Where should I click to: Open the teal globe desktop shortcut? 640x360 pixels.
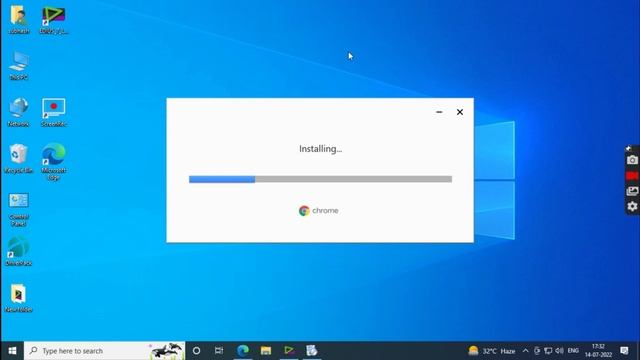19,251
